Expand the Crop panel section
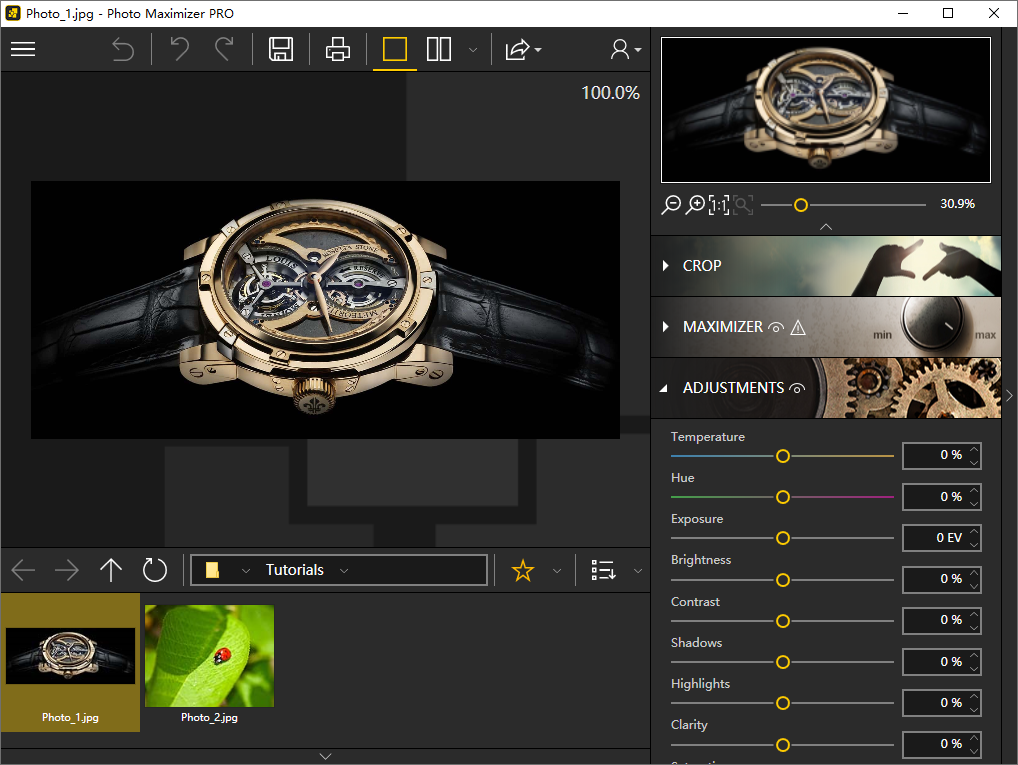The width and height of the screenshot is (1018, 765). (x=667, y=266)
